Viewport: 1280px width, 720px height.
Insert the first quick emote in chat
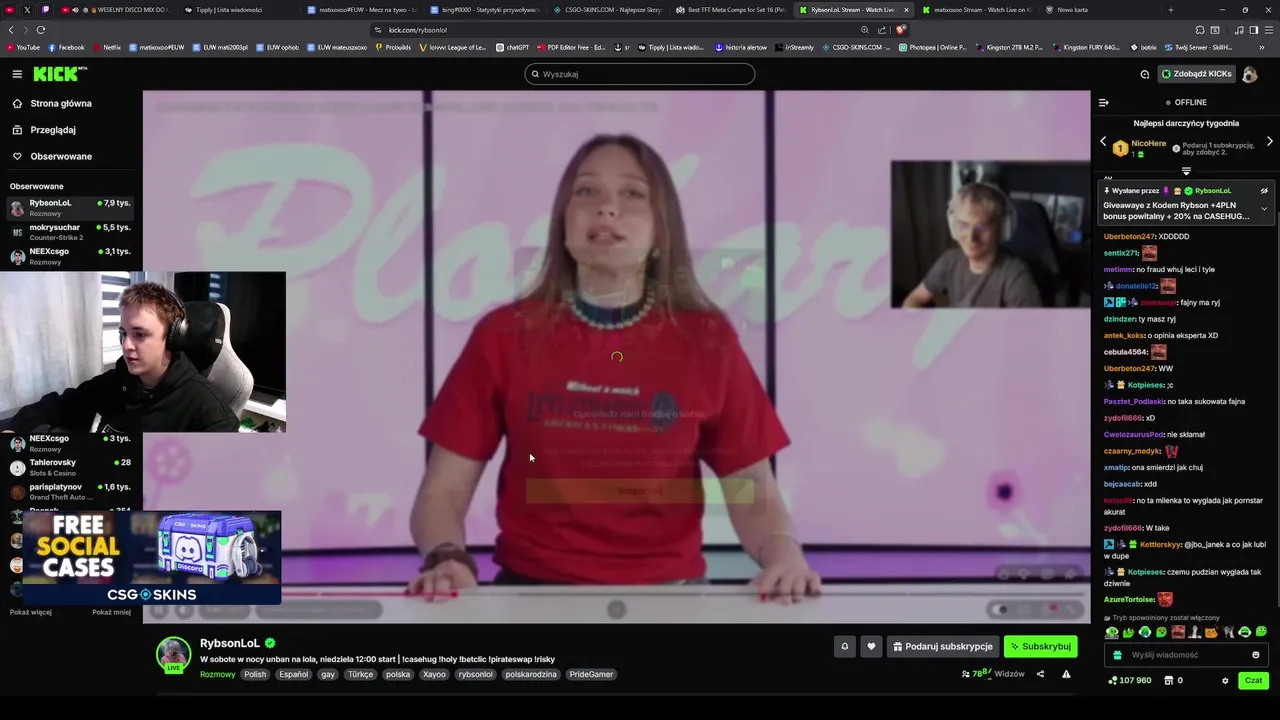coord(1112,632)
